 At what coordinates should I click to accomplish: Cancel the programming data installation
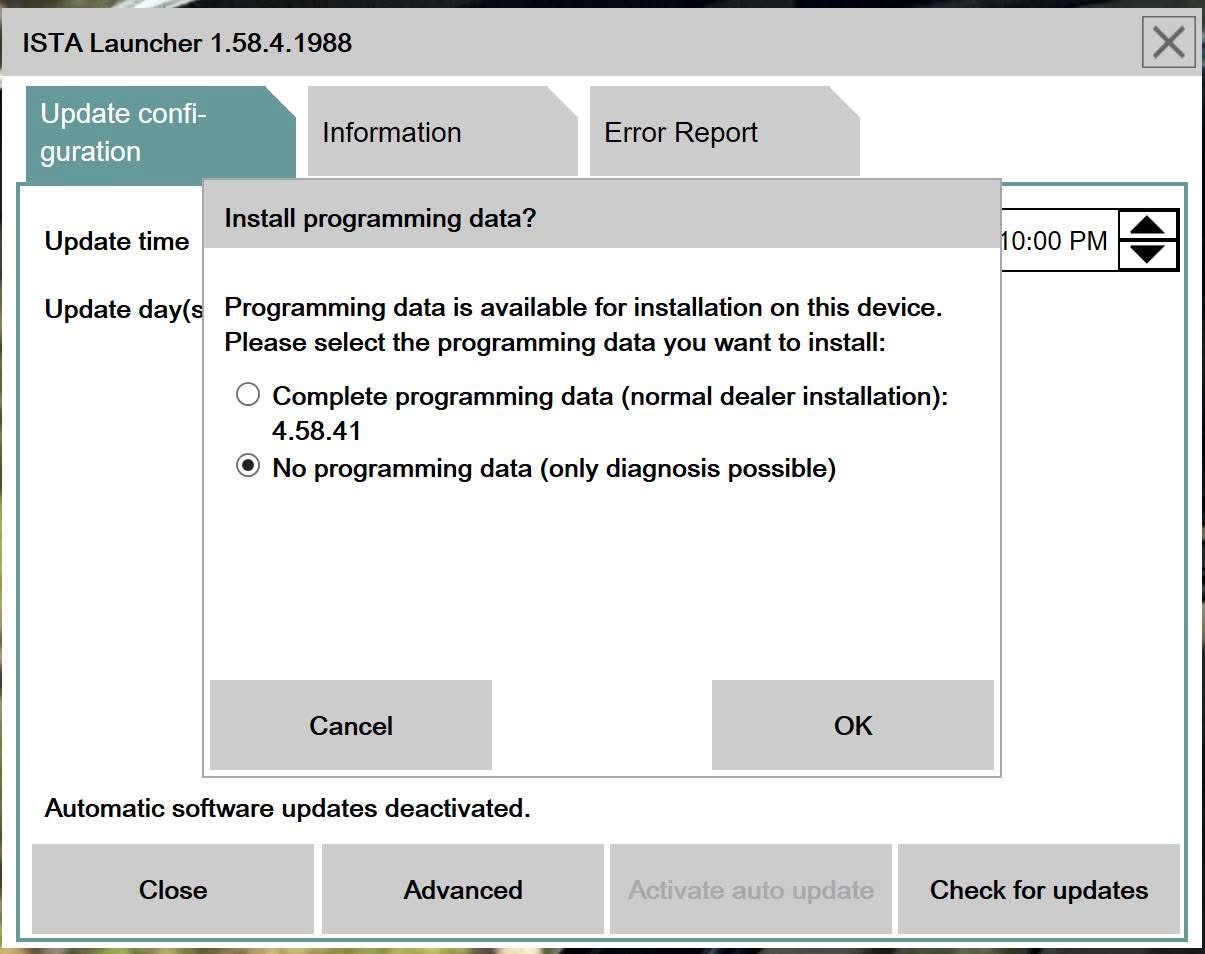[350, 725]
